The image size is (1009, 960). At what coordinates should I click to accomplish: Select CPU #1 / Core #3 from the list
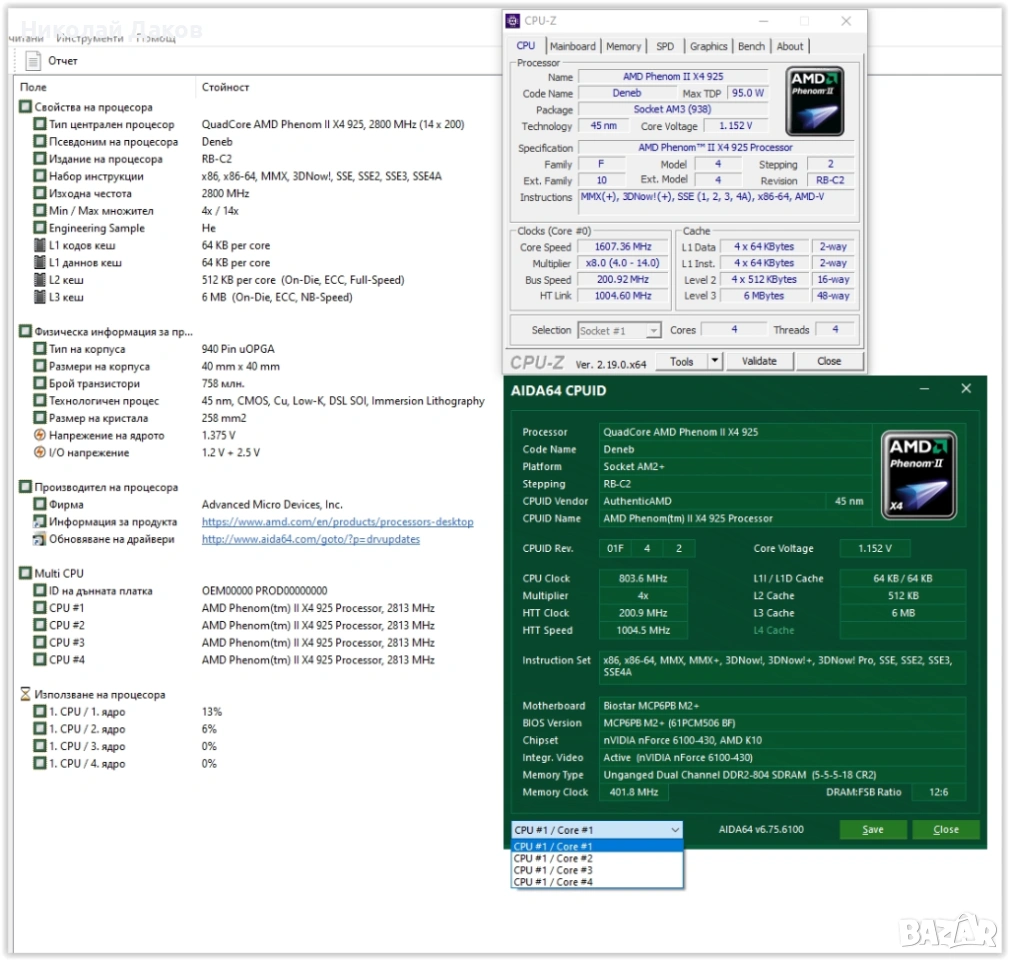pos(553,870)
